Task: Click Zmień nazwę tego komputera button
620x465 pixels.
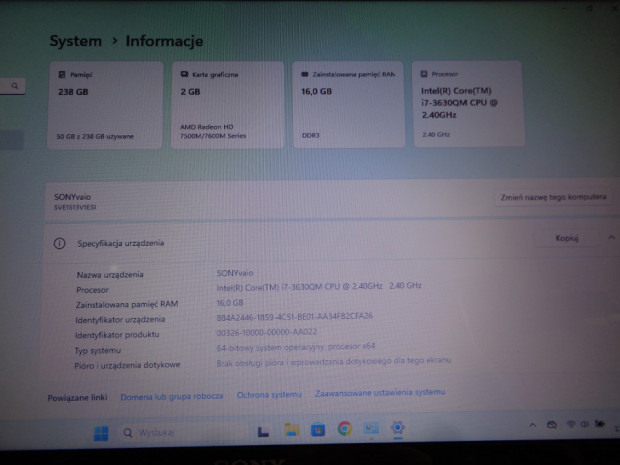Action: pos(553,197)
